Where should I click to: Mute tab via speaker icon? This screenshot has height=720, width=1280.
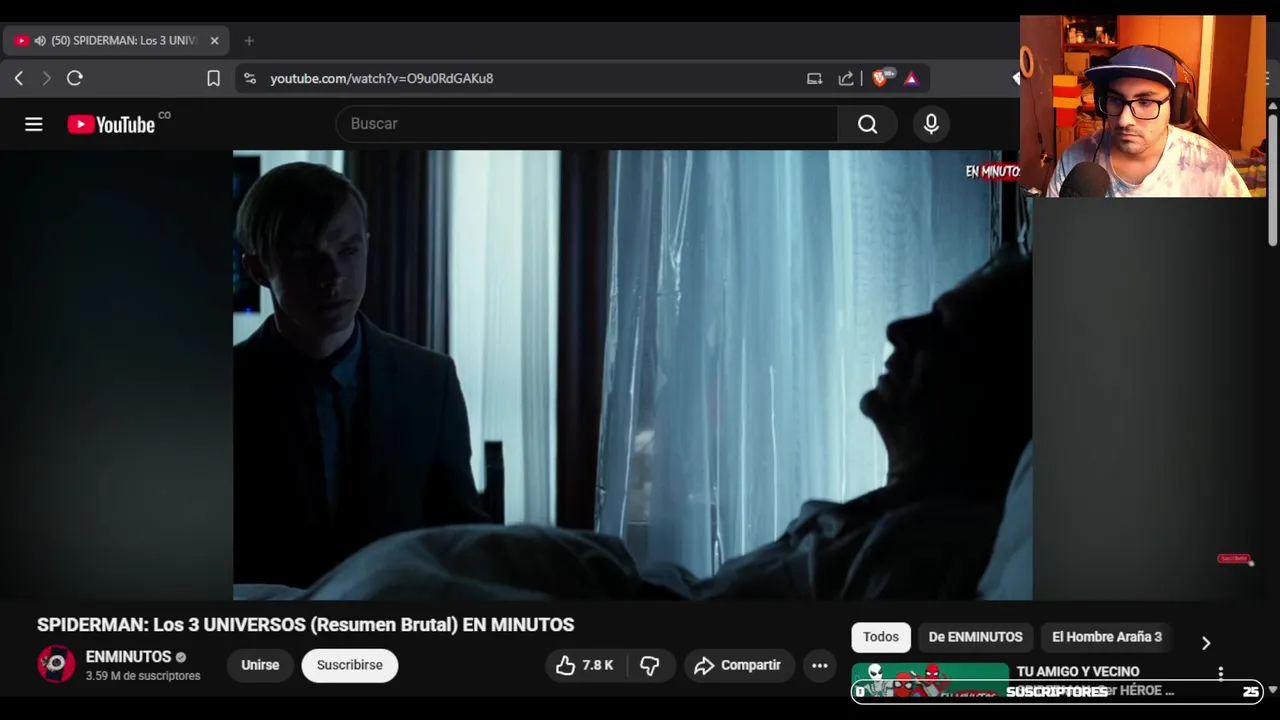40,41
